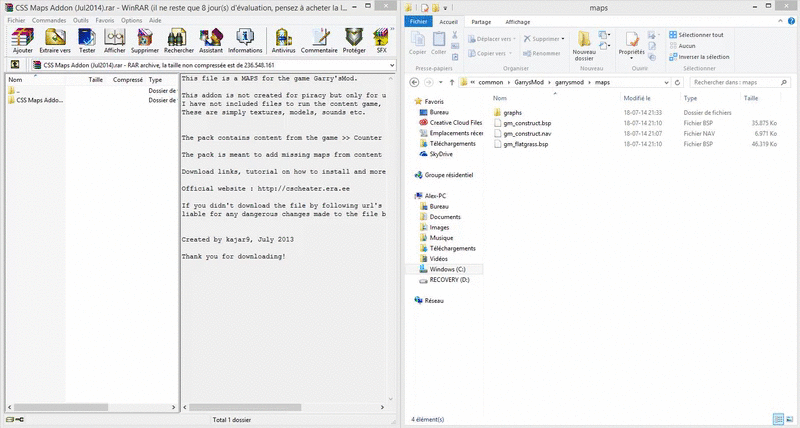Open the Outils menu in WinRAR
Image resolution: width=800 pixels, height=428 pixels.
point(81,20)
